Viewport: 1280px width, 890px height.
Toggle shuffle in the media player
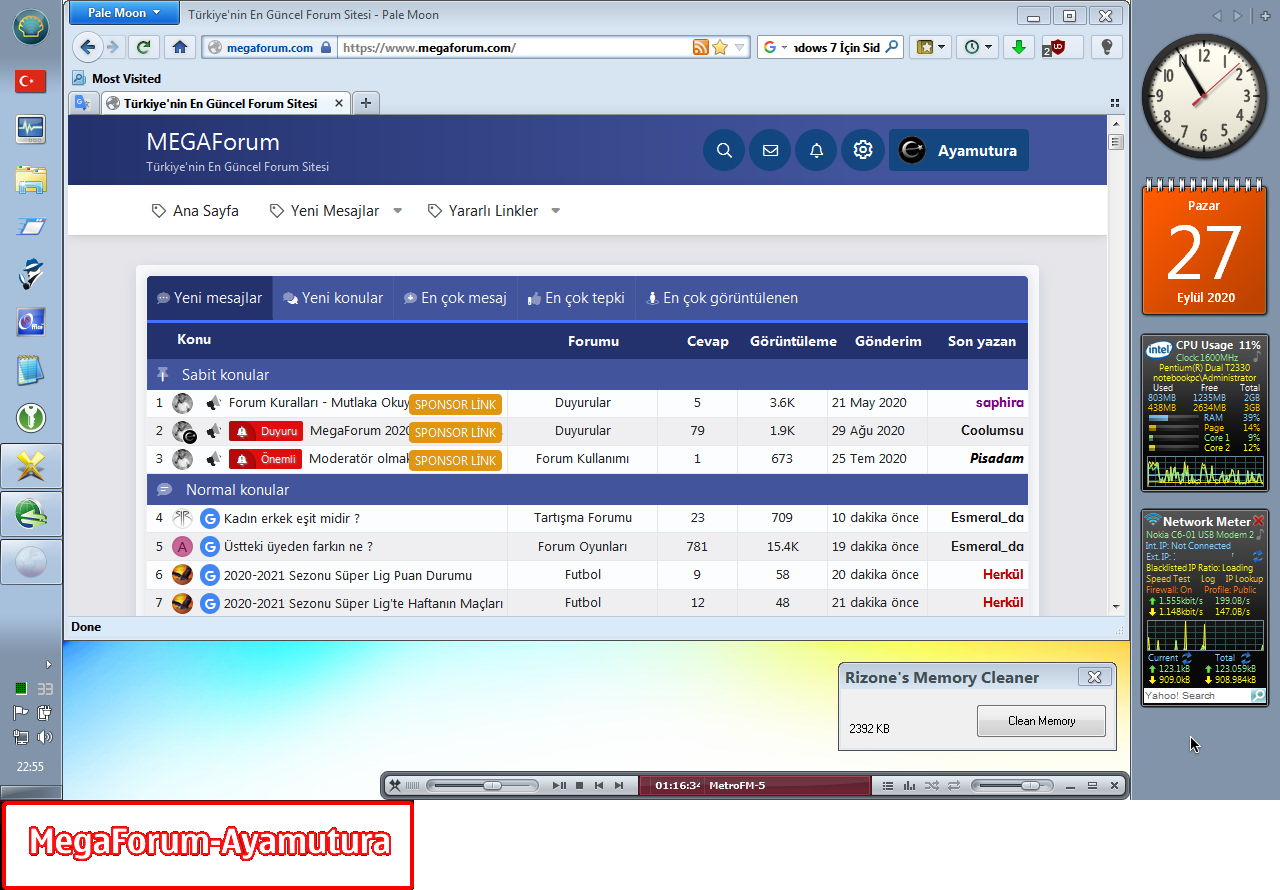tap(932, 786)
